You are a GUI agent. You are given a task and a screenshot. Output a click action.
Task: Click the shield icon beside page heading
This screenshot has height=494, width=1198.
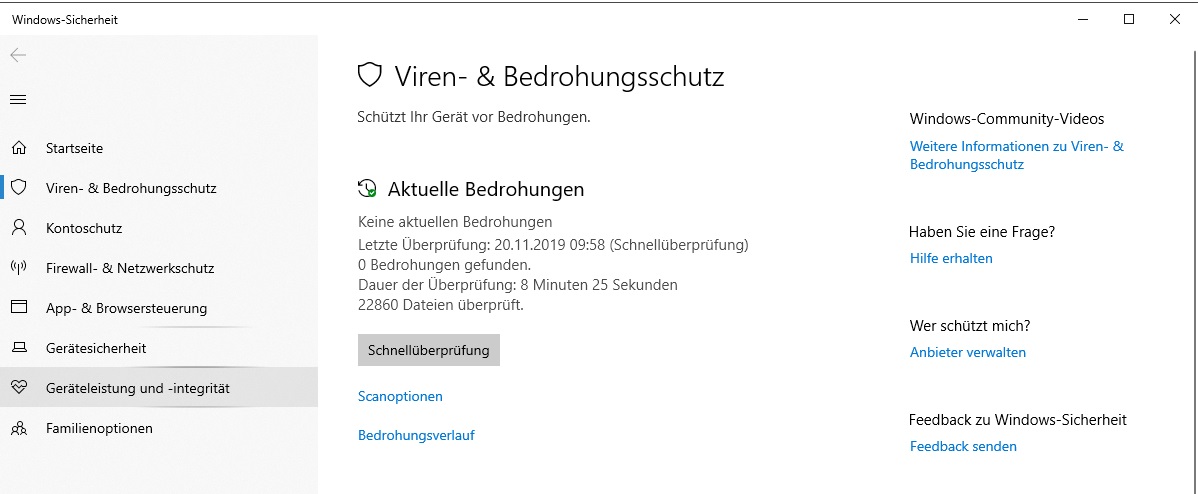tap(370, 76)
